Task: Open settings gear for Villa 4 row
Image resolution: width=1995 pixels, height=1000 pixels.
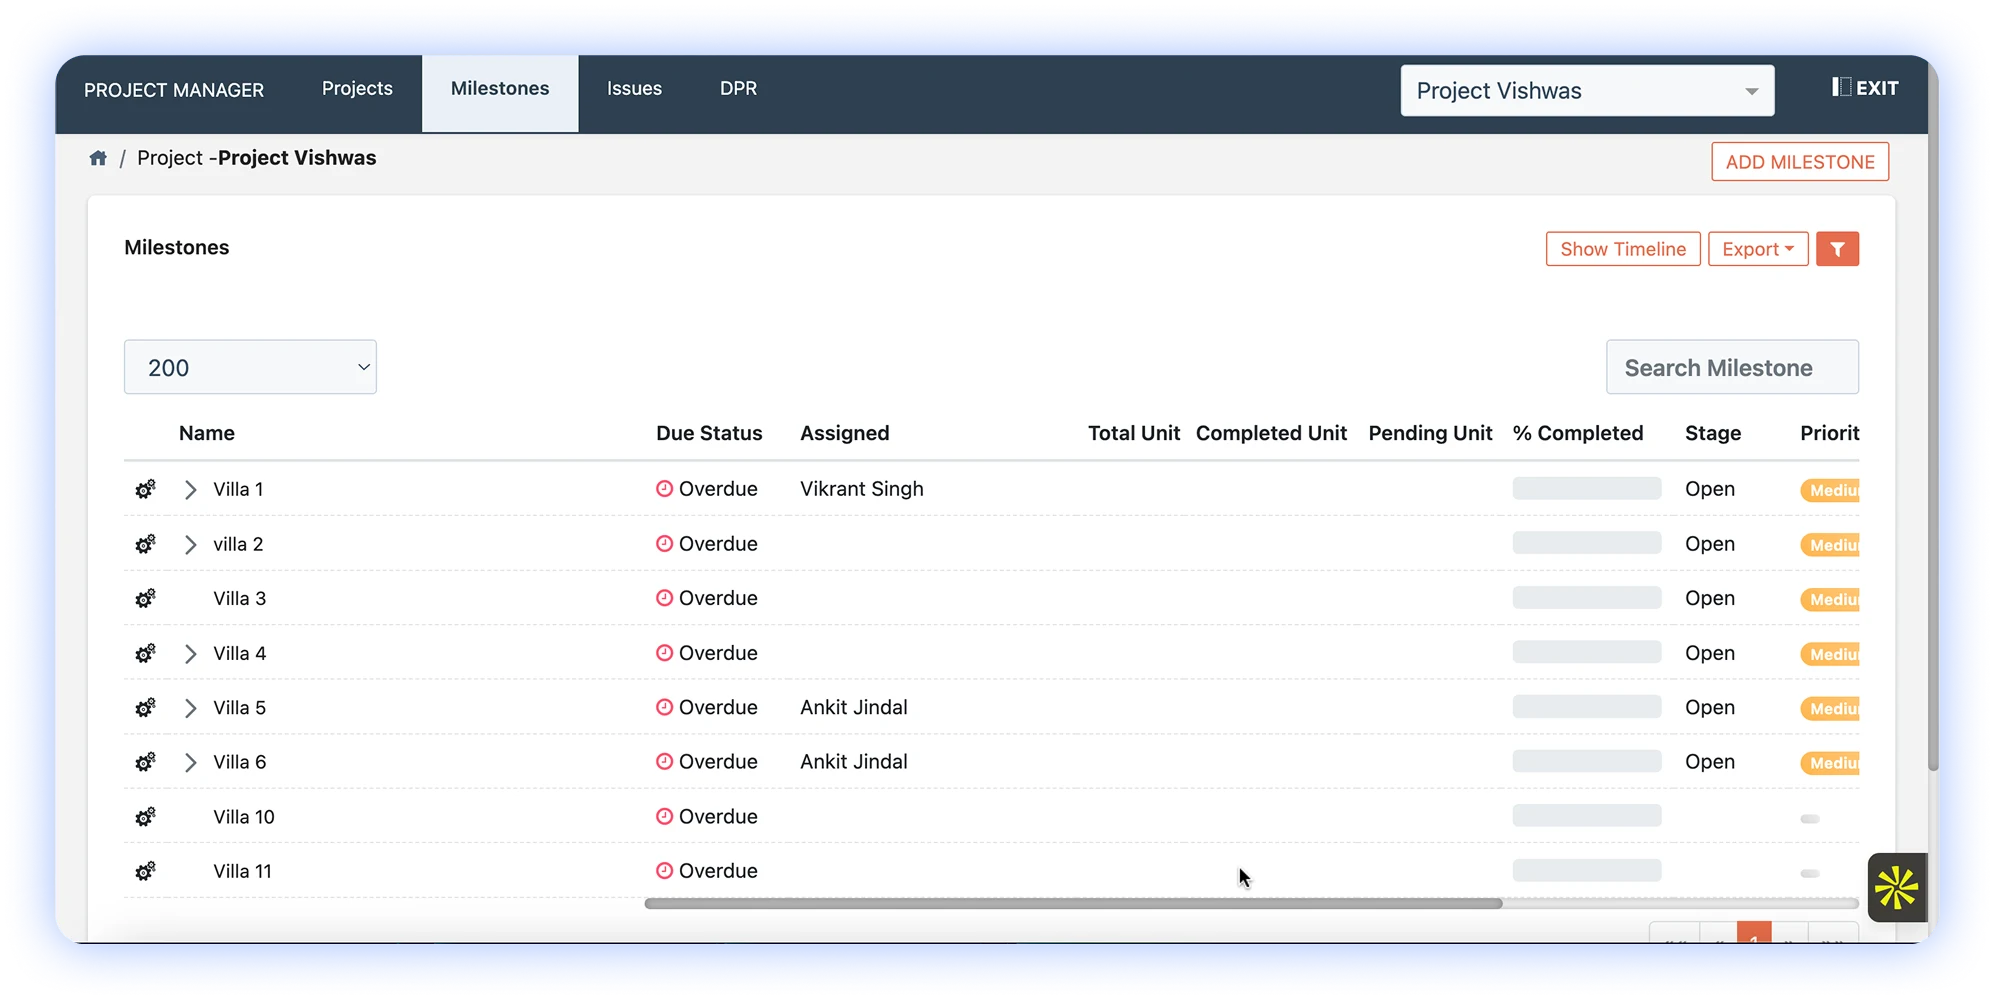Action: (x=146, y=653)
